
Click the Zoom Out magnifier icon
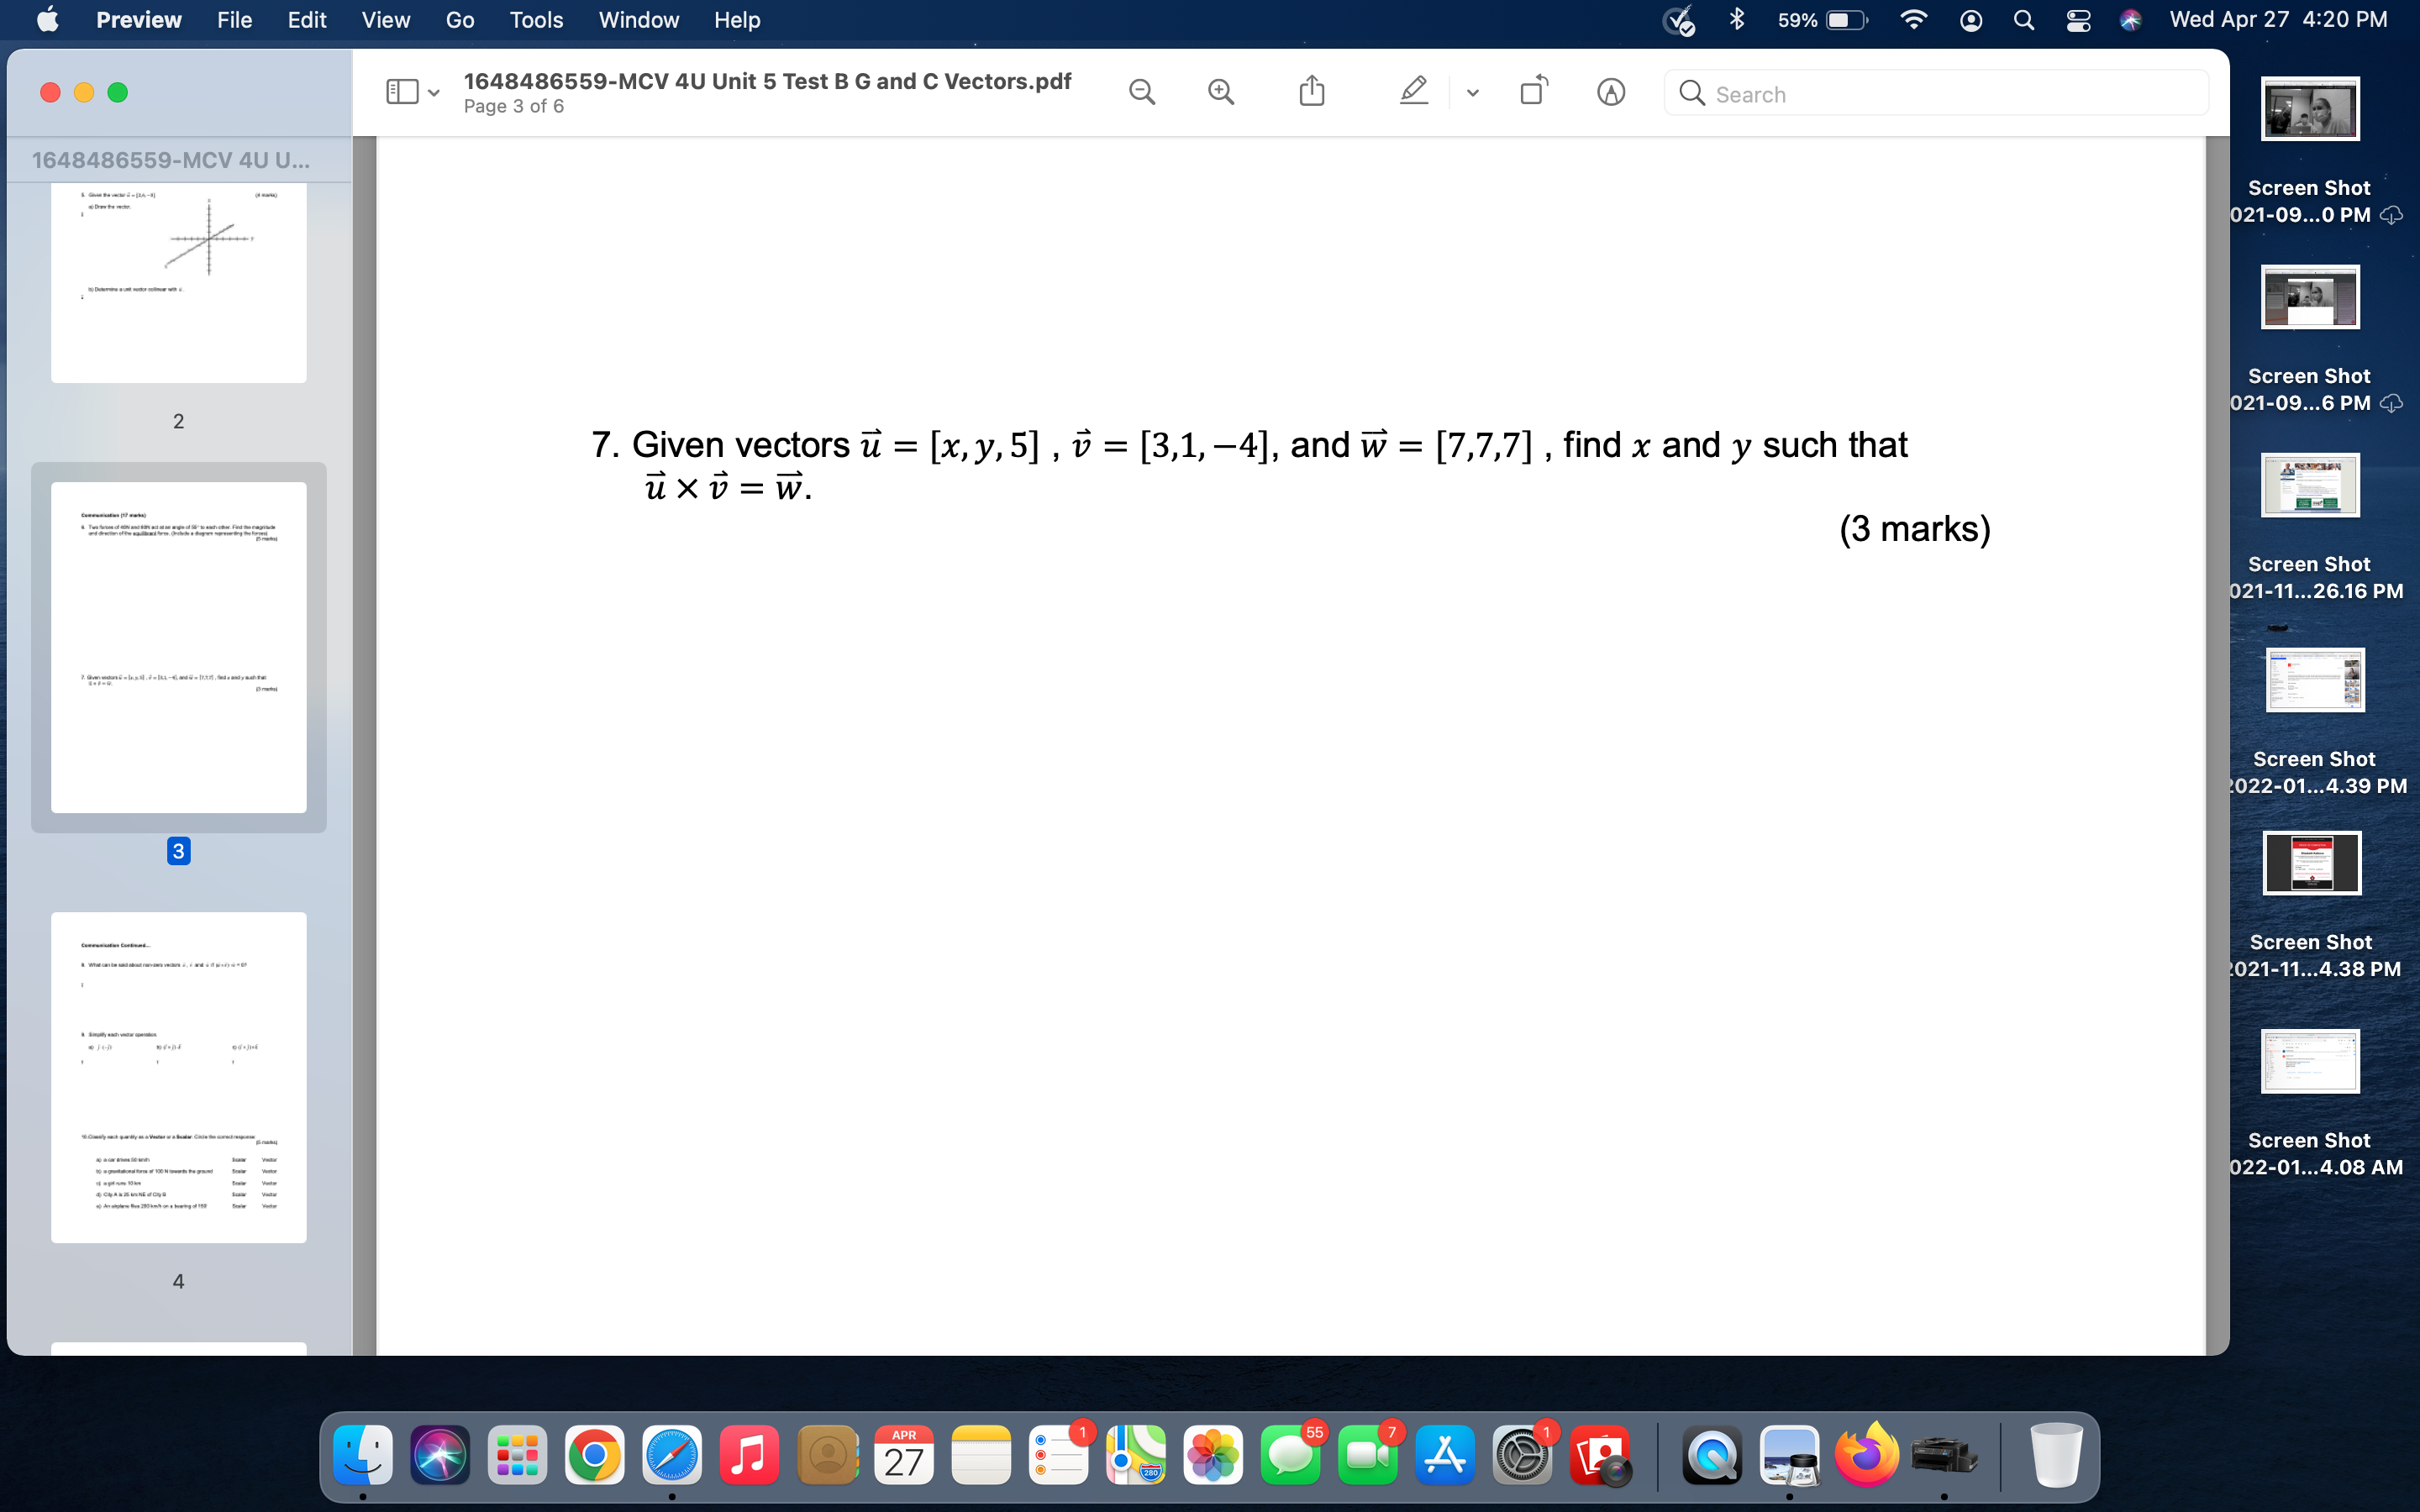point(1141,93)
